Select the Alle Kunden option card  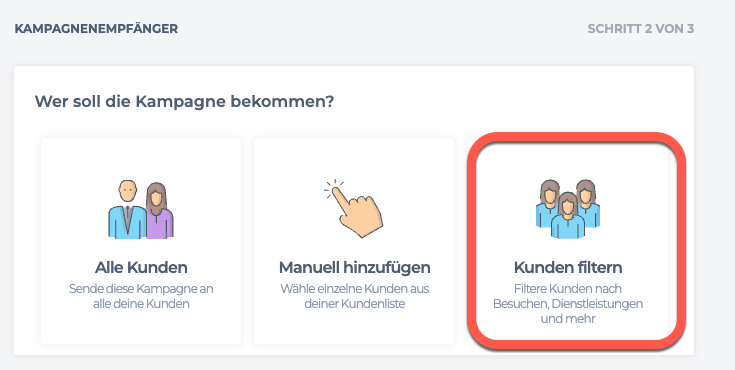point(141,241)
